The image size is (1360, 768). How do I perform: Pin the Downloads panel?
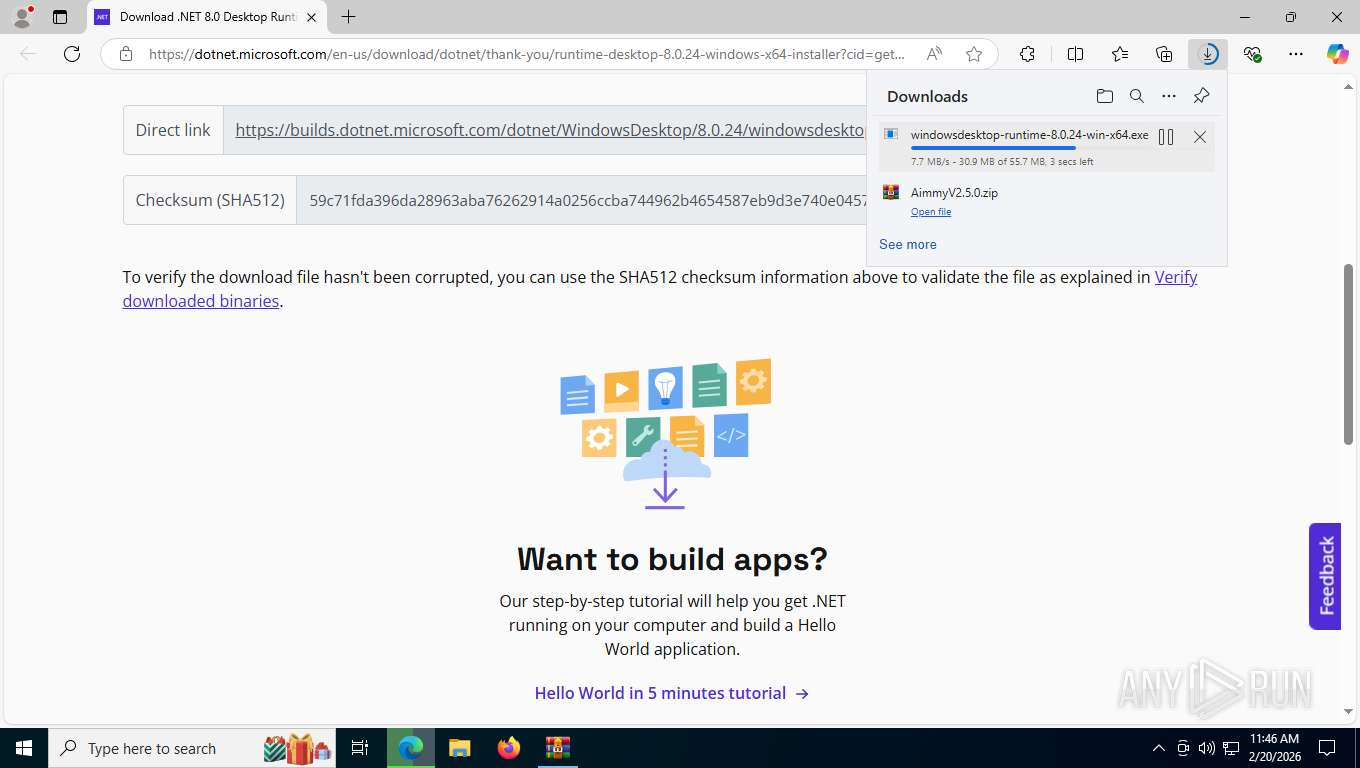[1201, 96]
